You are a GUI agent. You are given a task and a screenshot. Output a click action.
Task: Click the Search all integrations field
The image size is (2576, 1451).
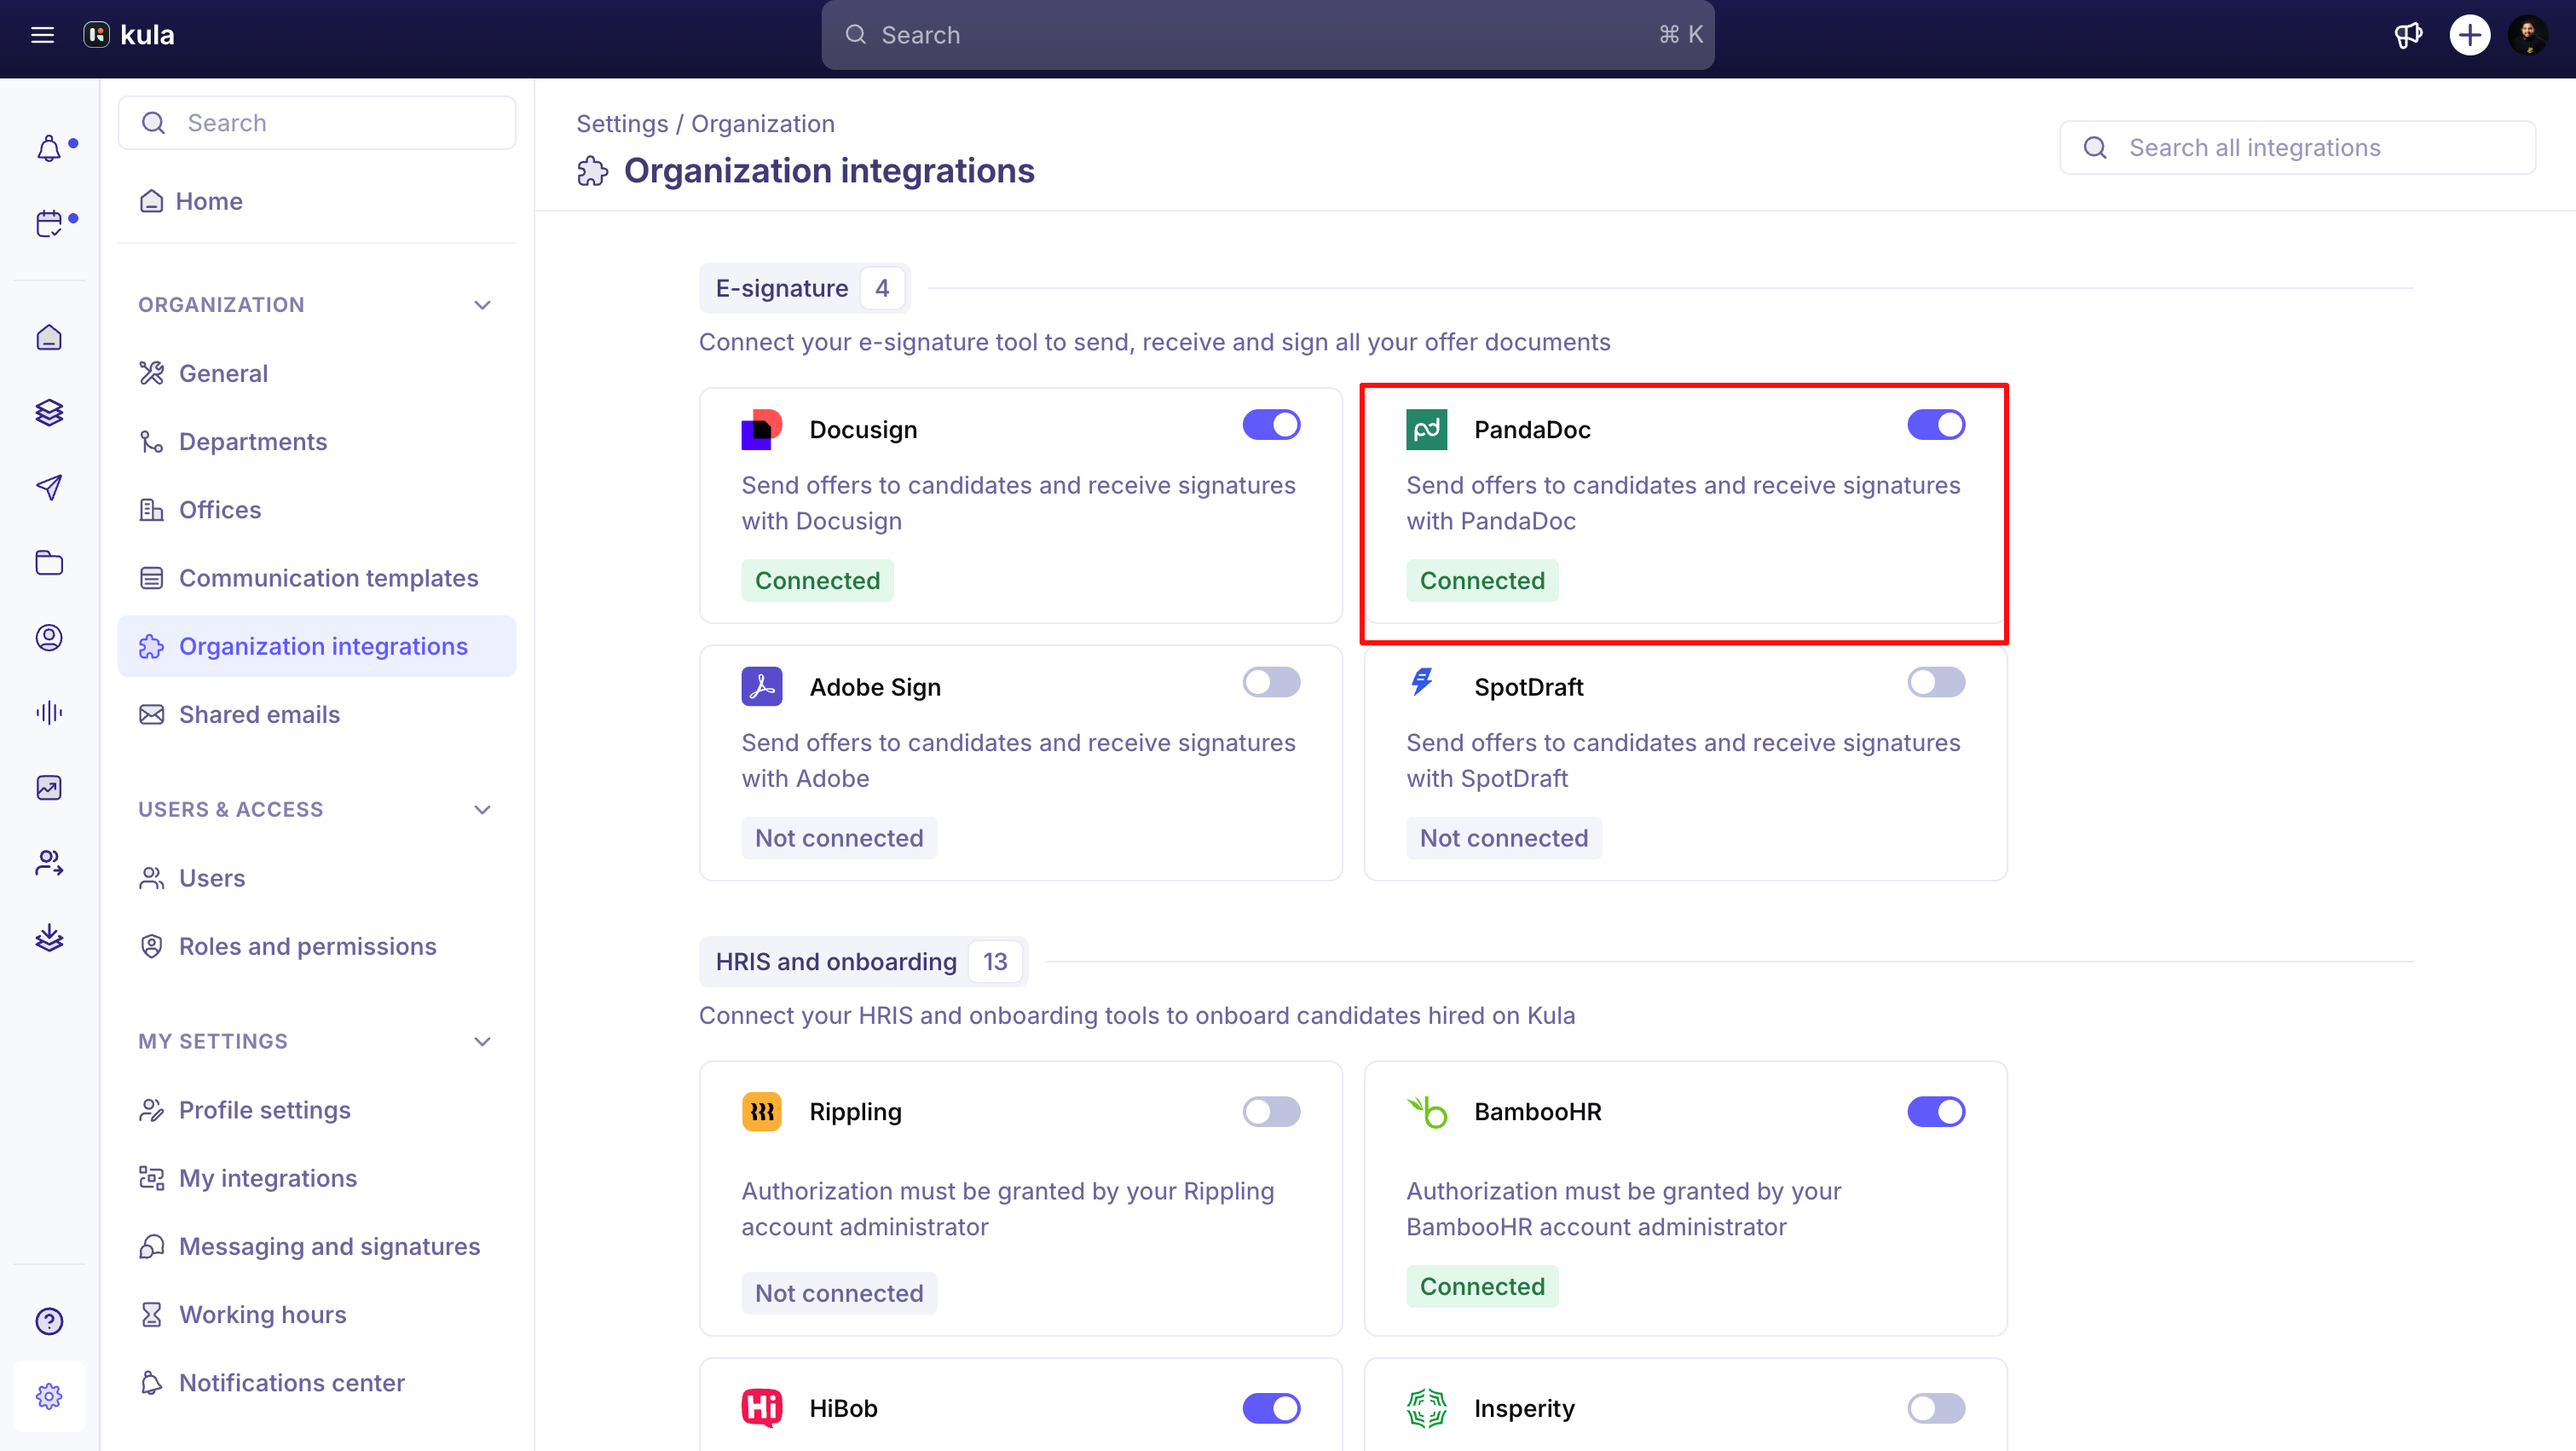tap(2297, 148)
